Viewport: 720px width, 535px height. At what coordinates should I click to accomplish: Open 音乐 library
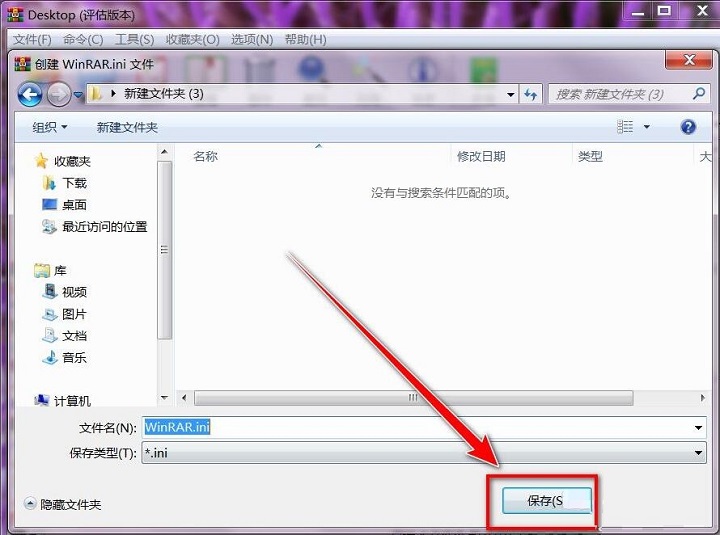(x=74, y=357)
